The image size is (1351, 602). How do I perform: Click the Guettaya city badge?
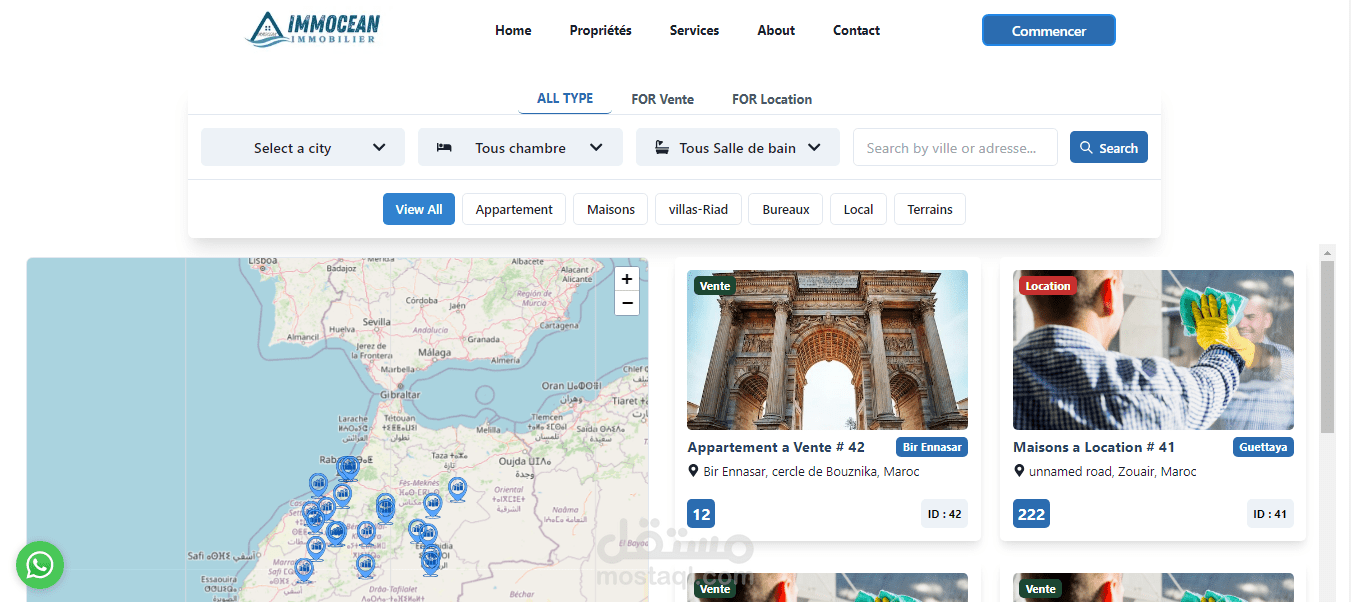pos(1263,447)
